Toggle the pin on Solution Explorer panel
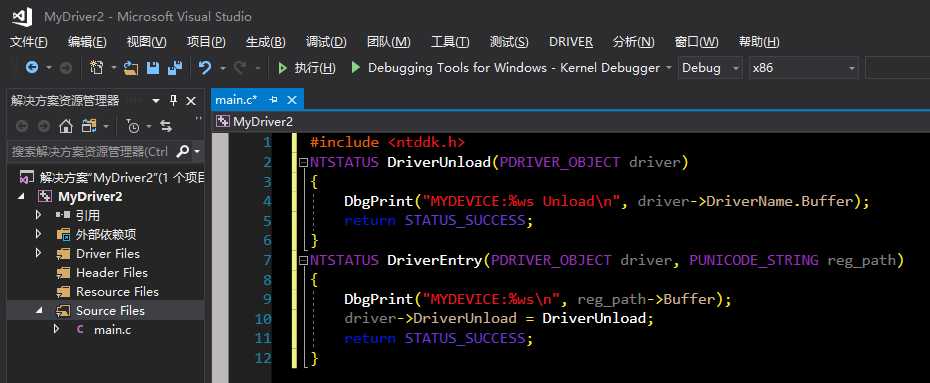The image size is (930, 383). click(173, 101)
